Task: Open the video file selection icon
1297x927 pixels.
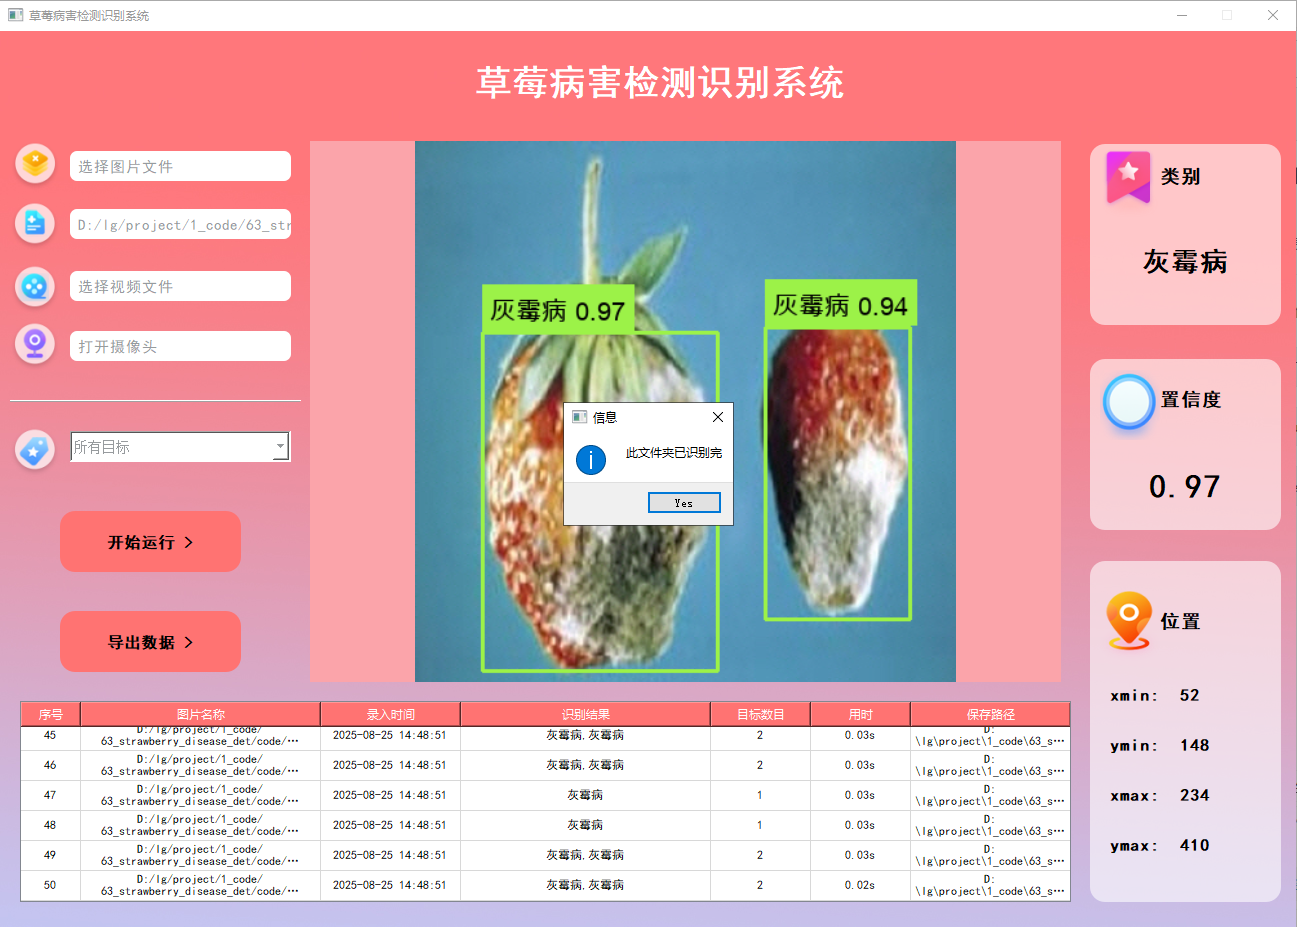Action: pos(34,285)
